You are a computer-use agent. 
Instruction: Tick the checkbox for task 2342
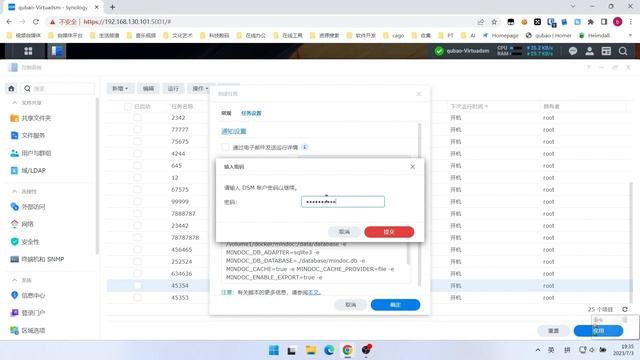pyautogui.click(x=138, y=118)
